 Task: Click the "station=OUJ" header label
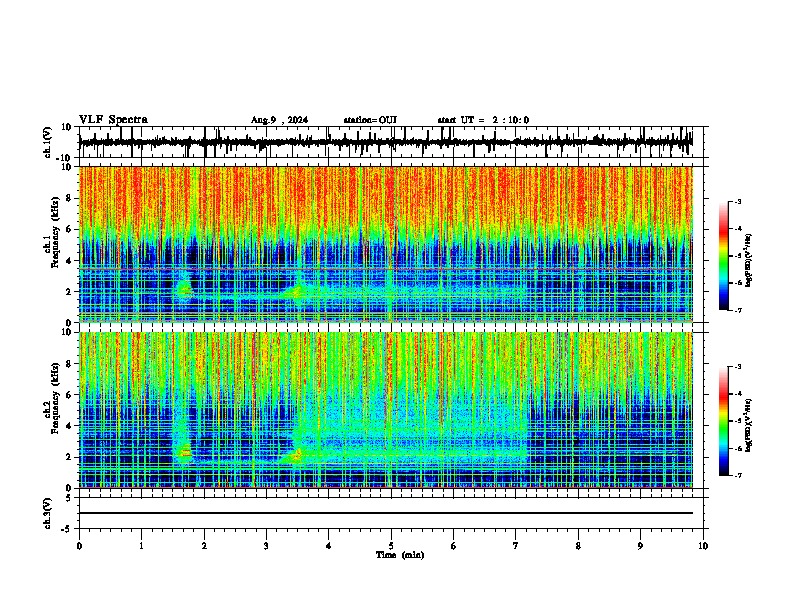[370, 120]
